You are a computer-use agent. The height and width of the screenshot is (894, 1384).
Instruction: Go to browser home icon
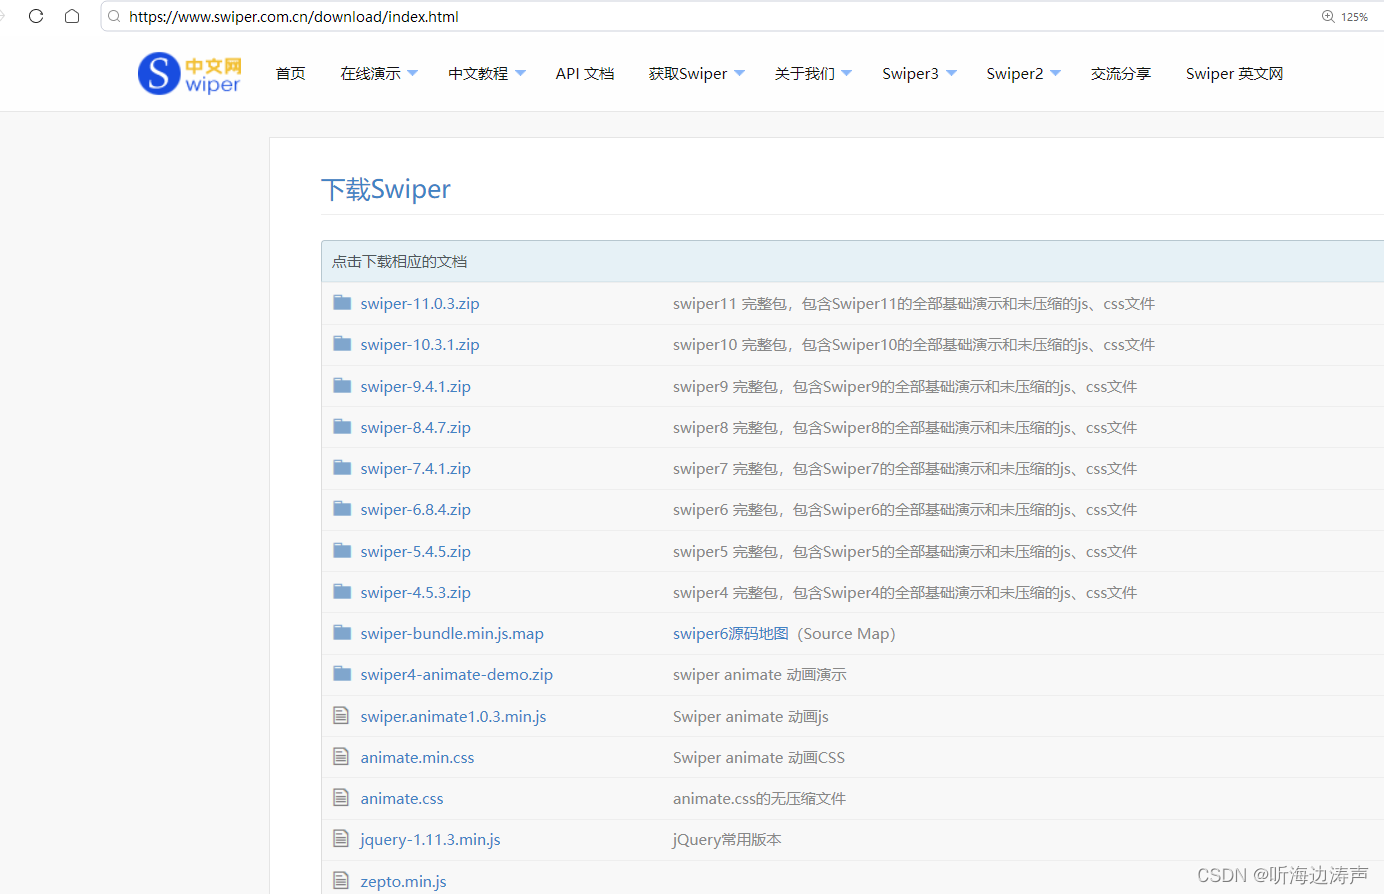[72, 16]
